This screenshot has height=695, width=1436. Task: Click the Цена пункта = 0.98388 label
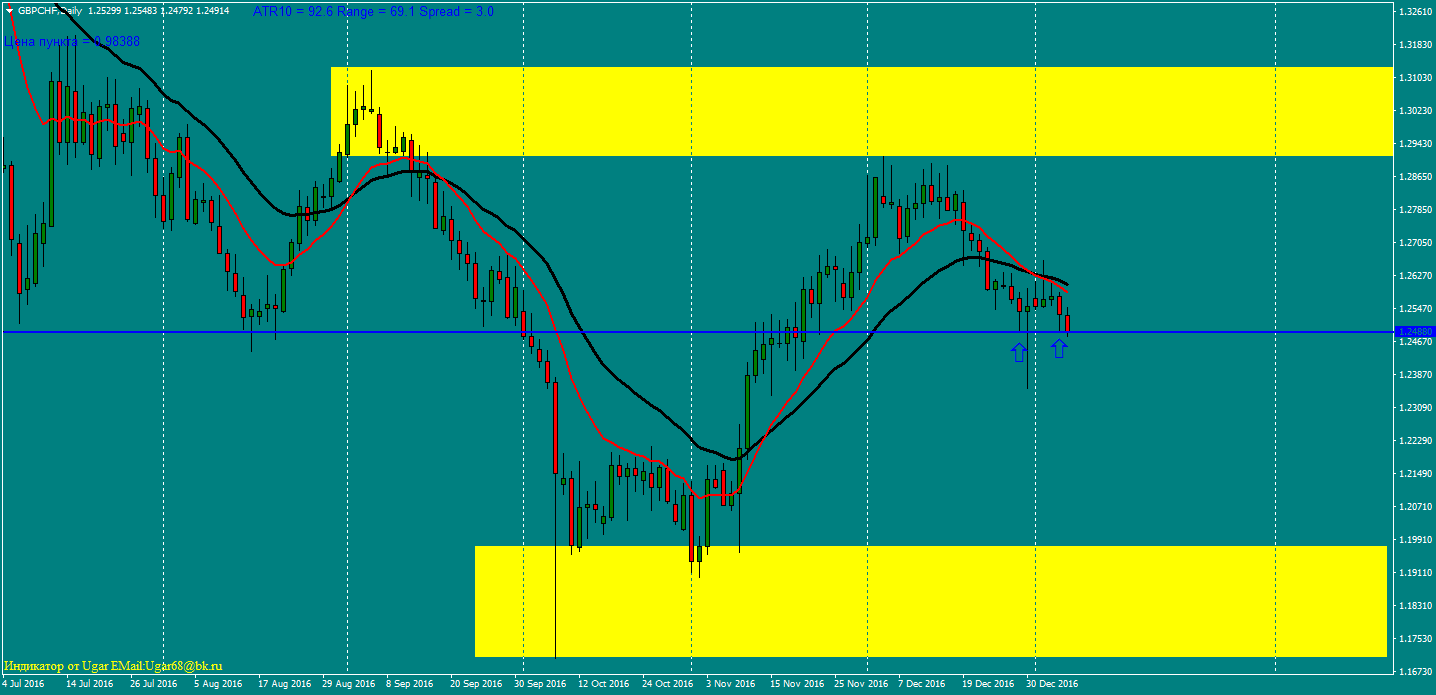pos(72,42)
